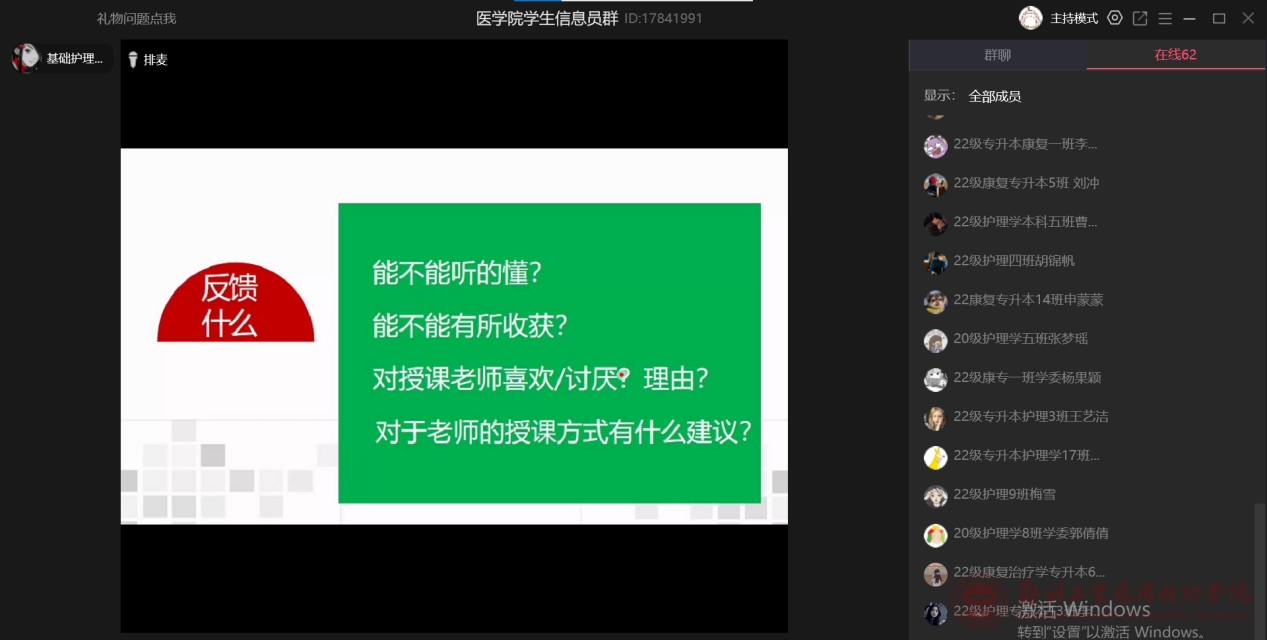This screenshot has height=640, width=1267.
Task: Click the user avatar beside 主持模式
Action: (x=1030, y=18)
